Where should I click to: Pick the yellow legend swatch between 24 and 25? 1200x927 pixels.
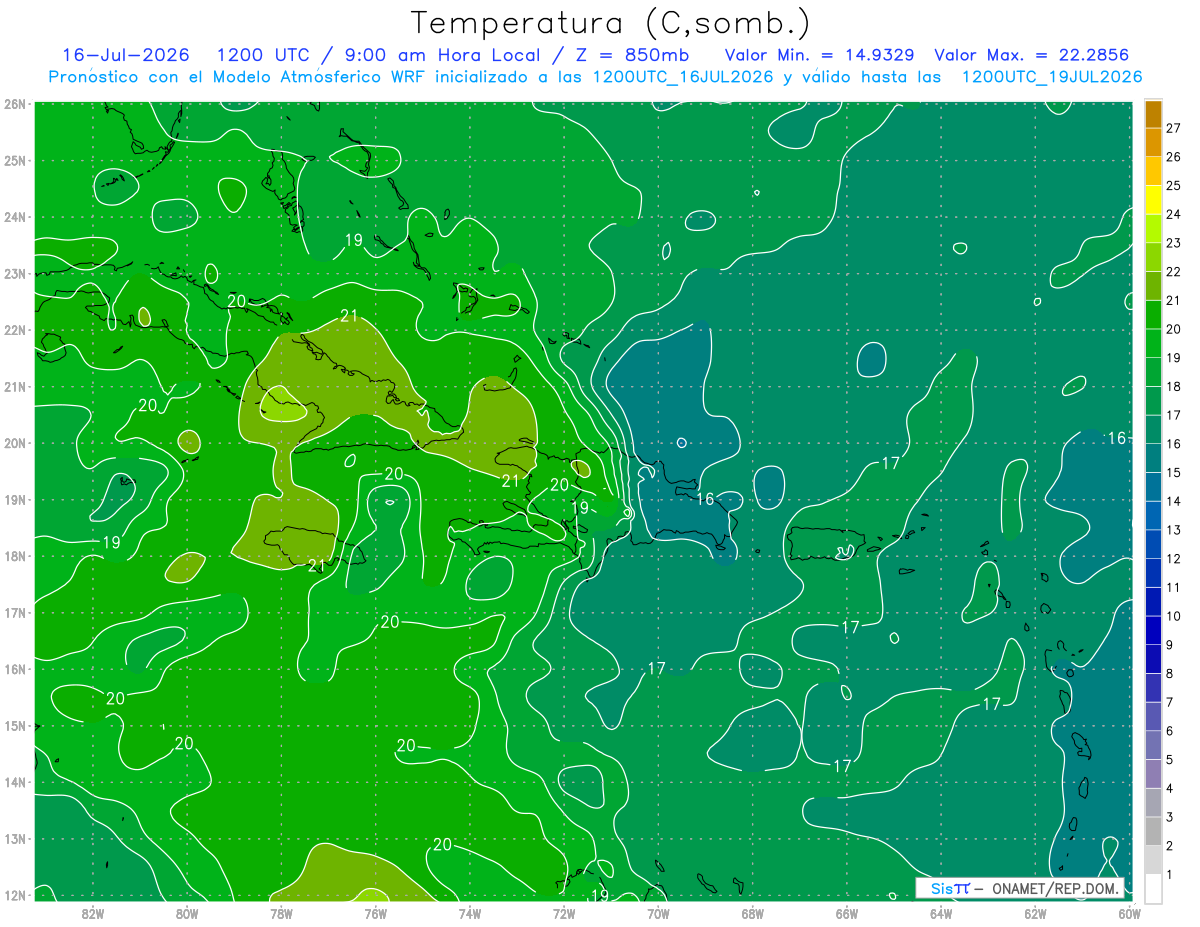1153,200
